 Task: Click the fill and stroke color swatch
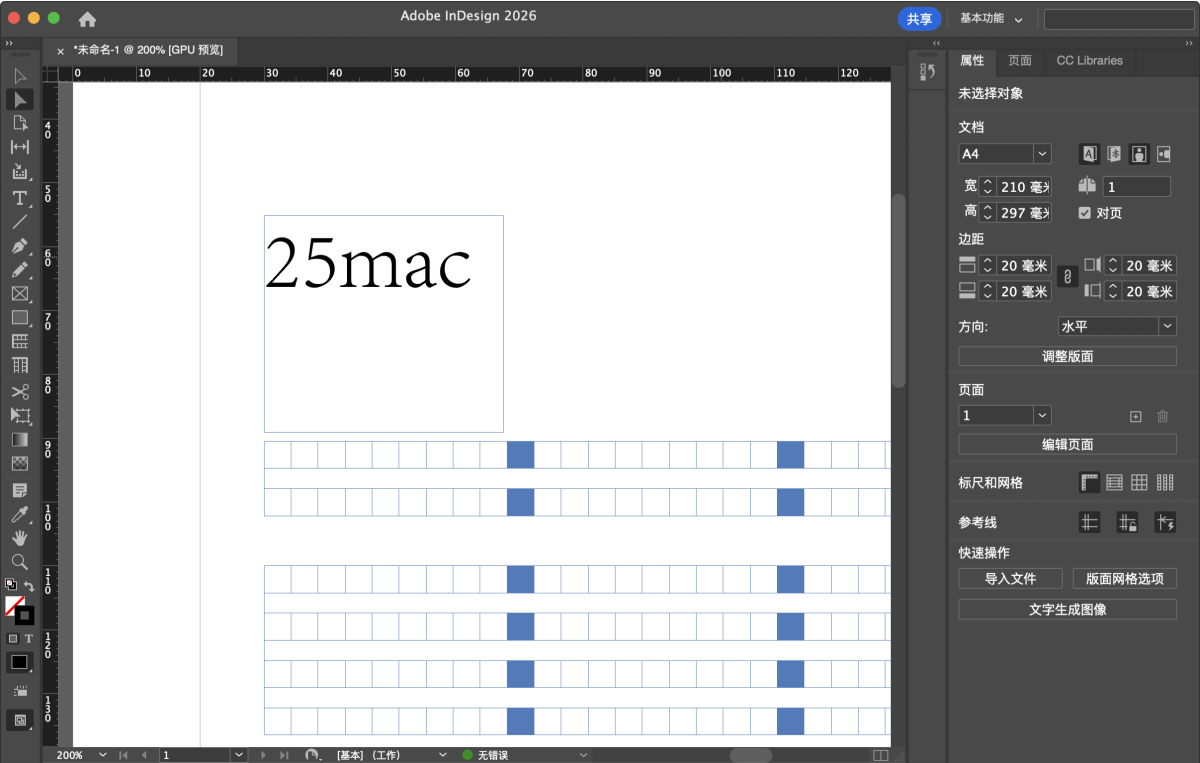point(16,609)
